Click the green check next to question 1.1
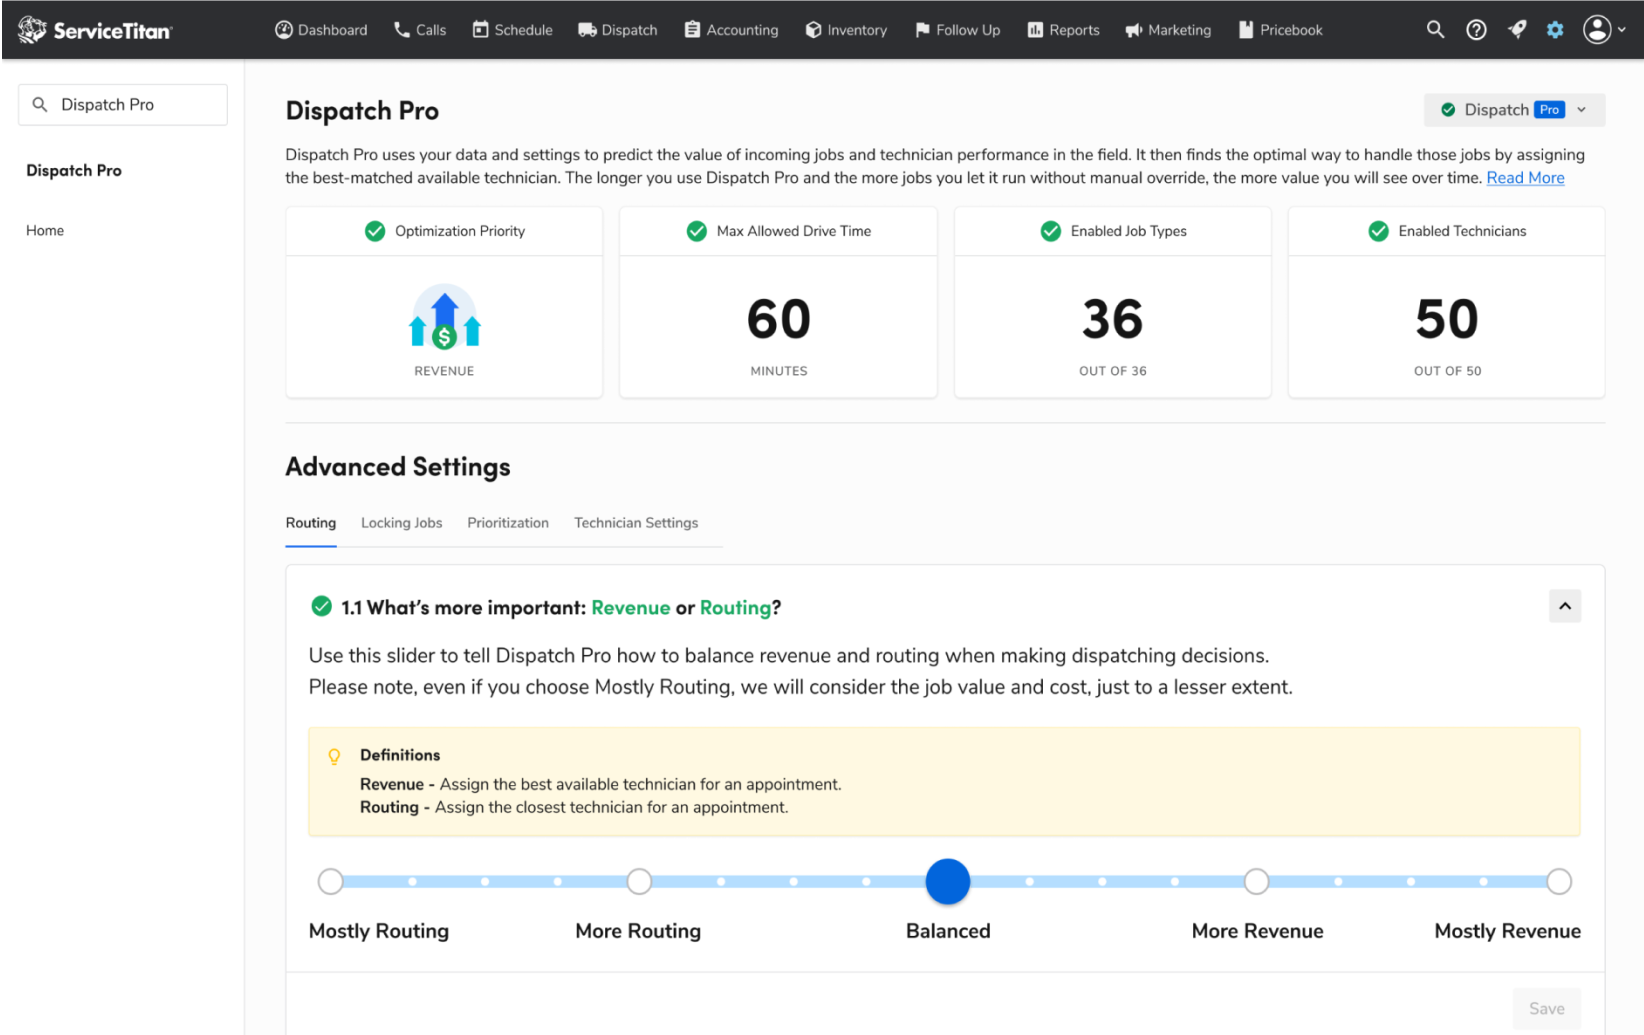This screenshot has height=1035, width=1644. click(x=321, y=606)
